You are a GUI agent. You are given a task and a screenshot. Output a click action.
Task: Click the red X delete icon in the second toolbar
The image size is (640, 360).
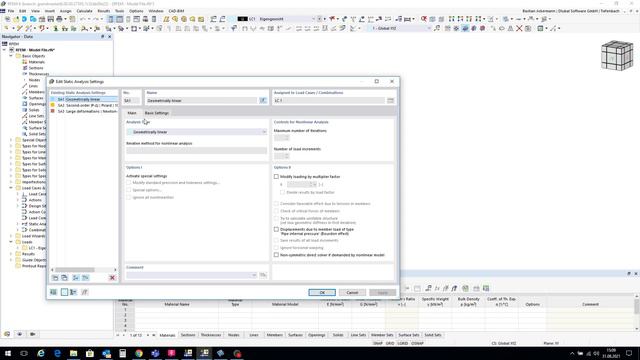pyautogui.click(x=519, y=29)
